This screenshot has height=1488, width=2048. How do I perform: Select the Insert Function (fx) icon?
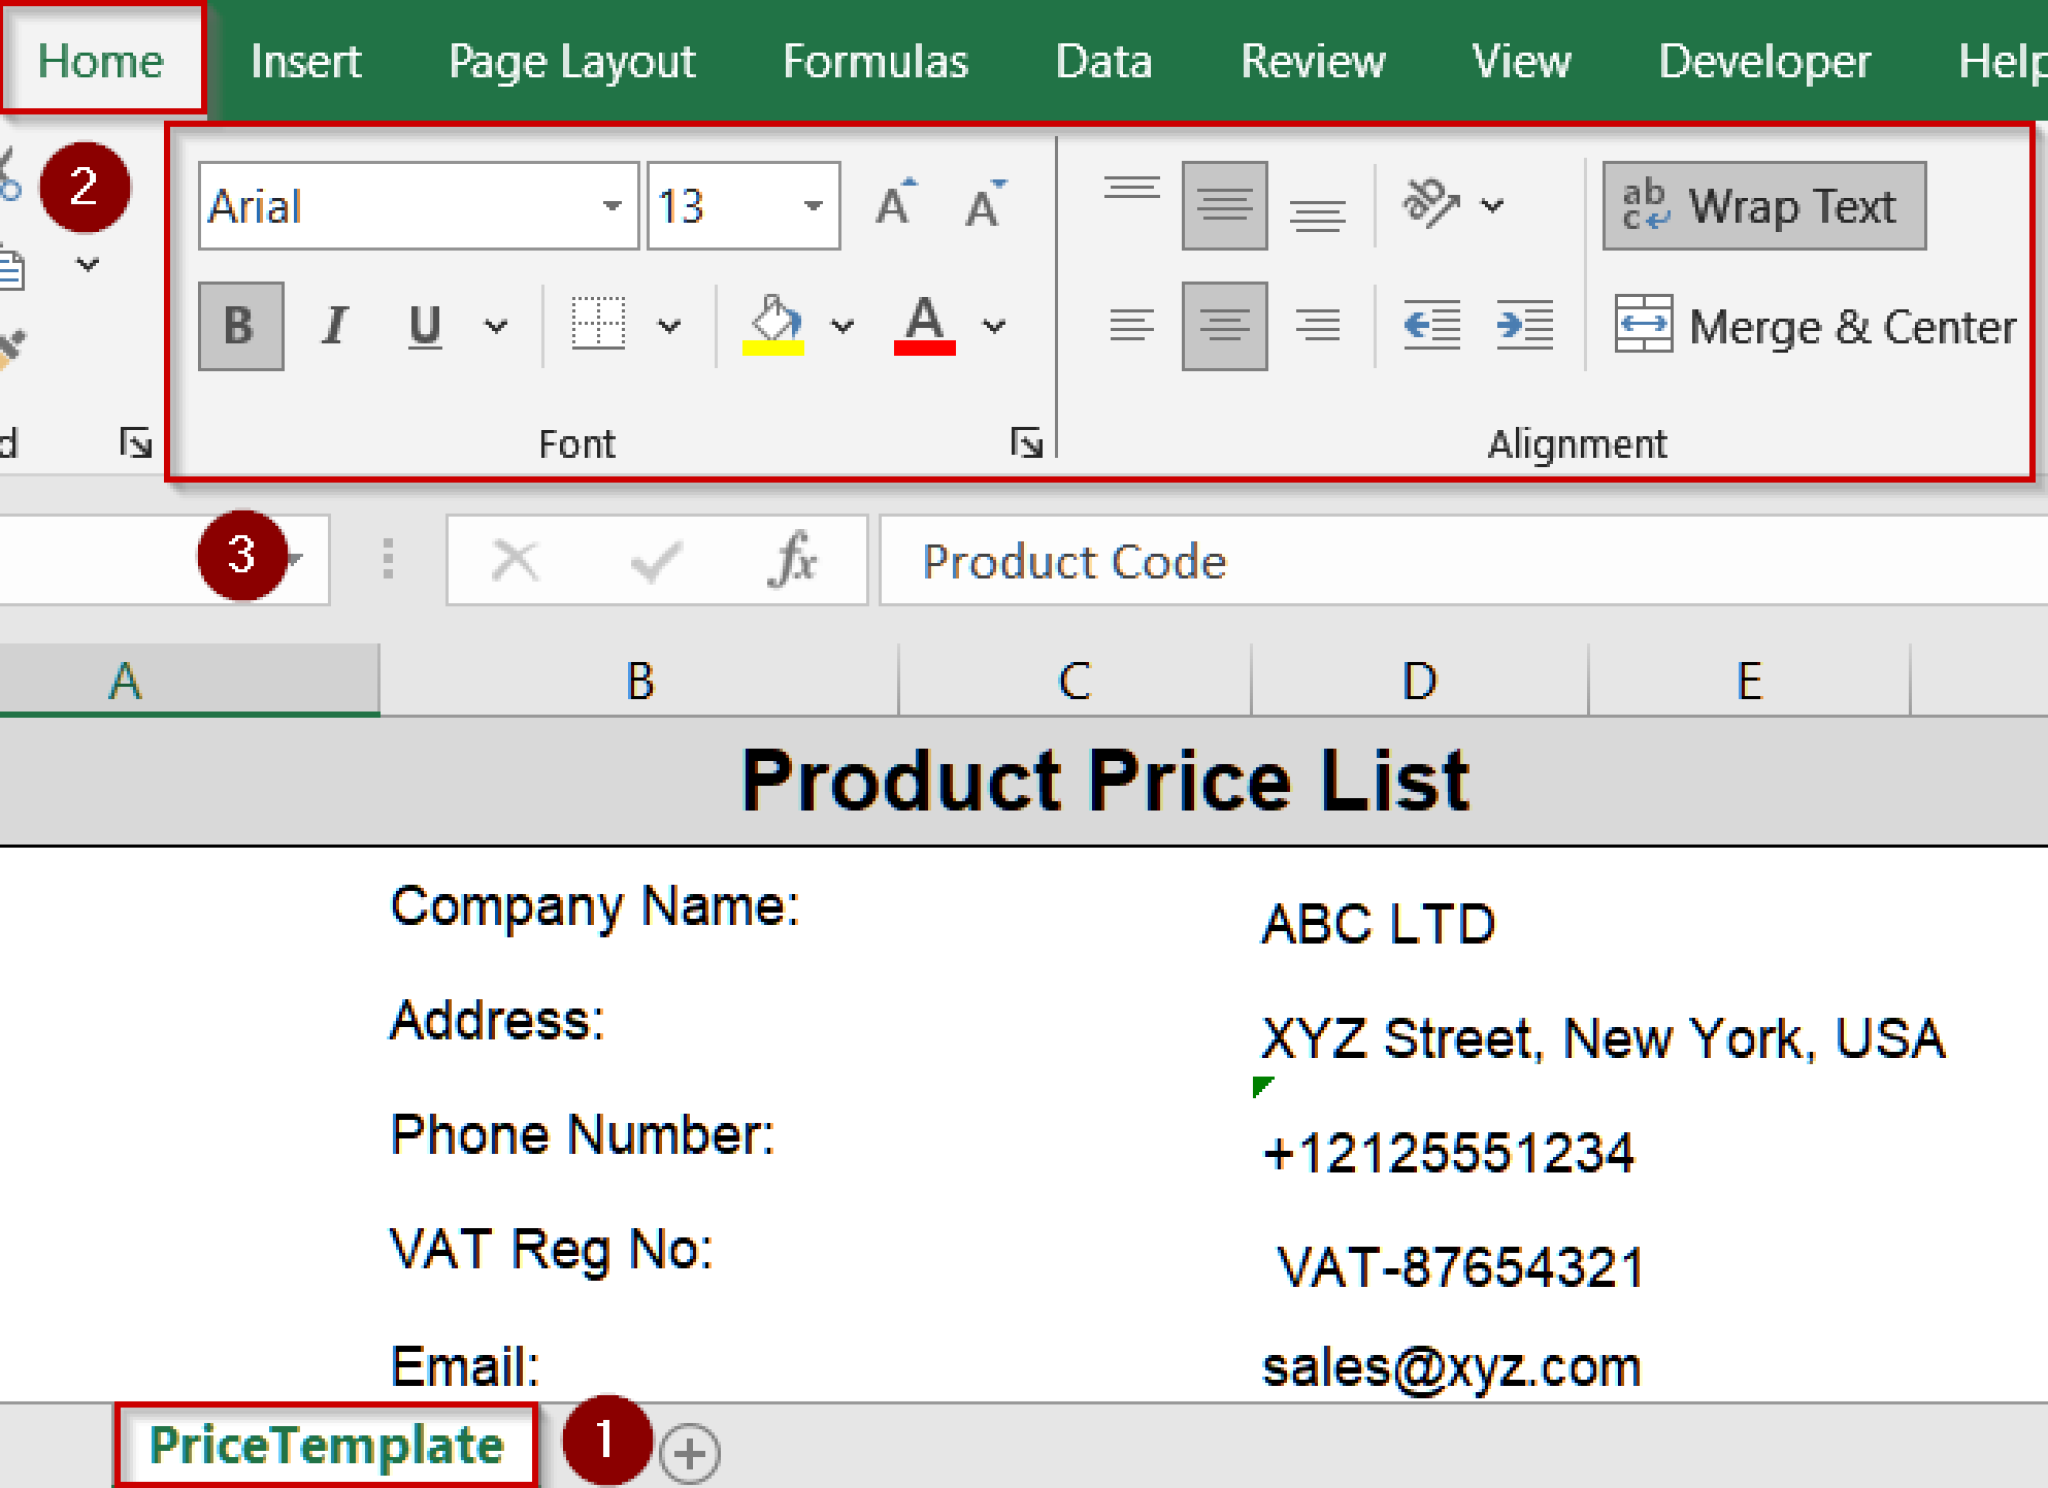click(x=791, y=560)
